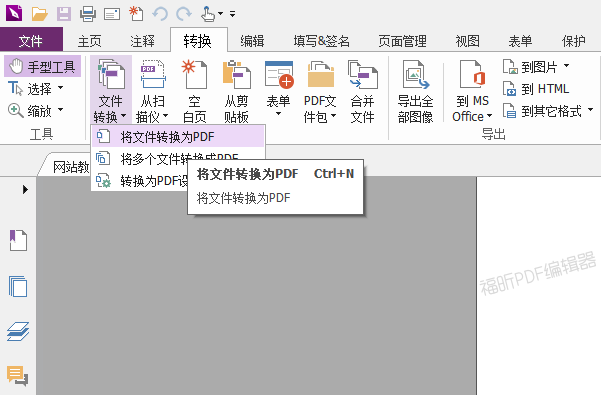Expand the PDF文件包 dropdown arrow
Image resolution: width=601 pixels, height=395 pixels.
(333, 116)
